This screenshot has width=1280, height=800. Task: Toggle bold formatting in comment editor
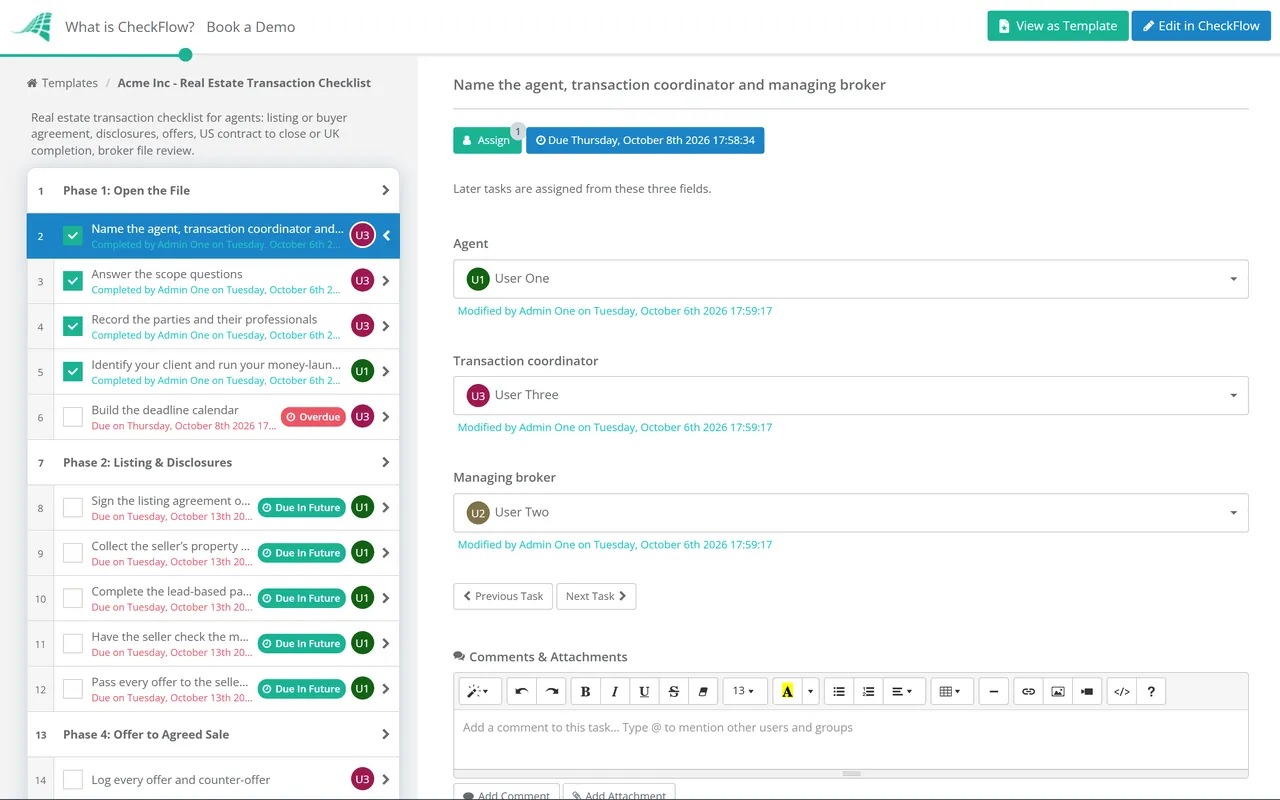(x=585, y=691)
